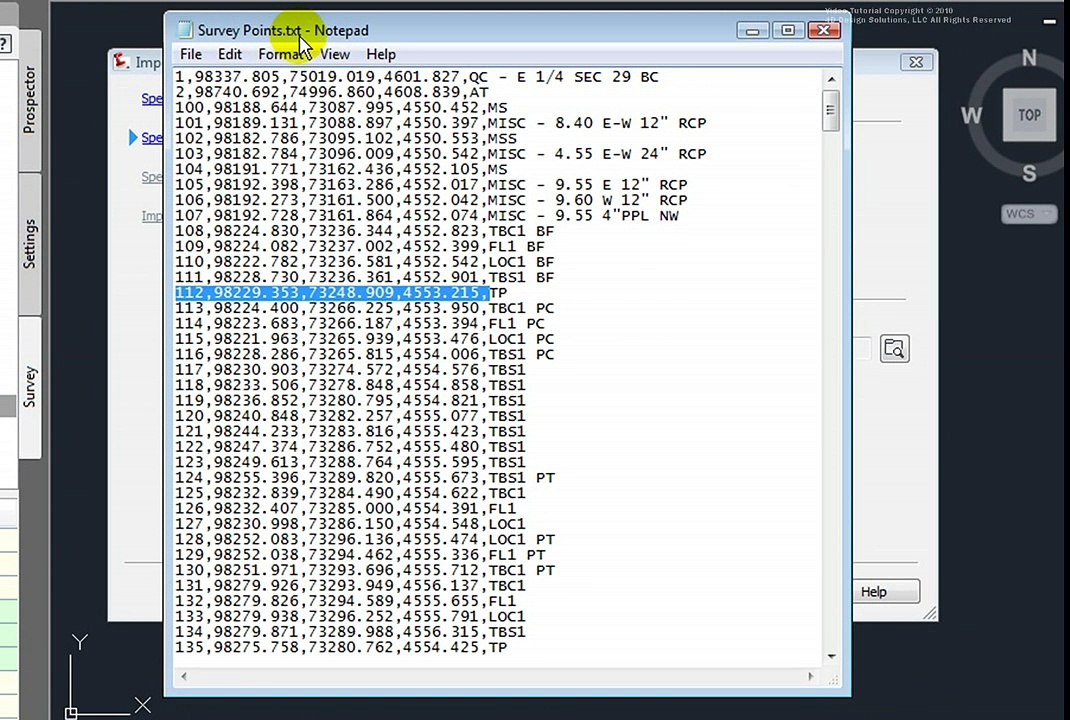The width and height of the screenshot is (1070, 720).
Task: Open the Format menu in Notepad
Action: point(281,55)
